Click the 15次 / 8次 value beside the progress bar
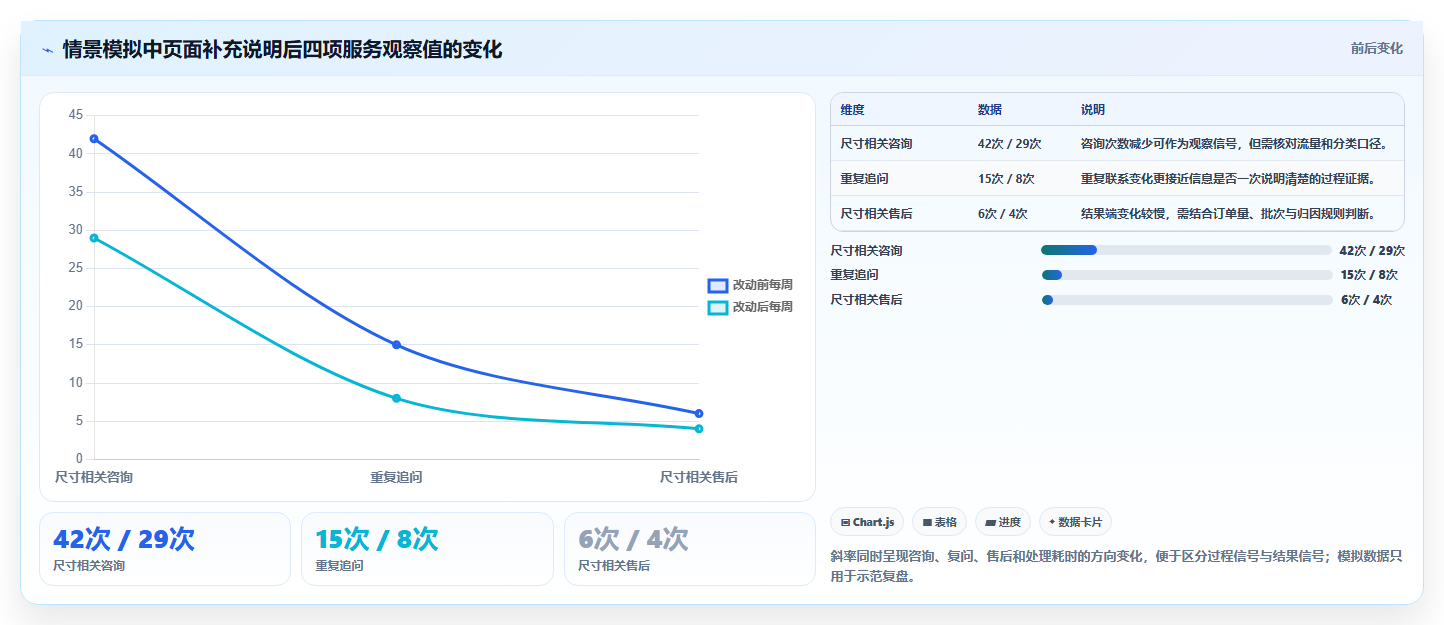 tap(1369, 275)
